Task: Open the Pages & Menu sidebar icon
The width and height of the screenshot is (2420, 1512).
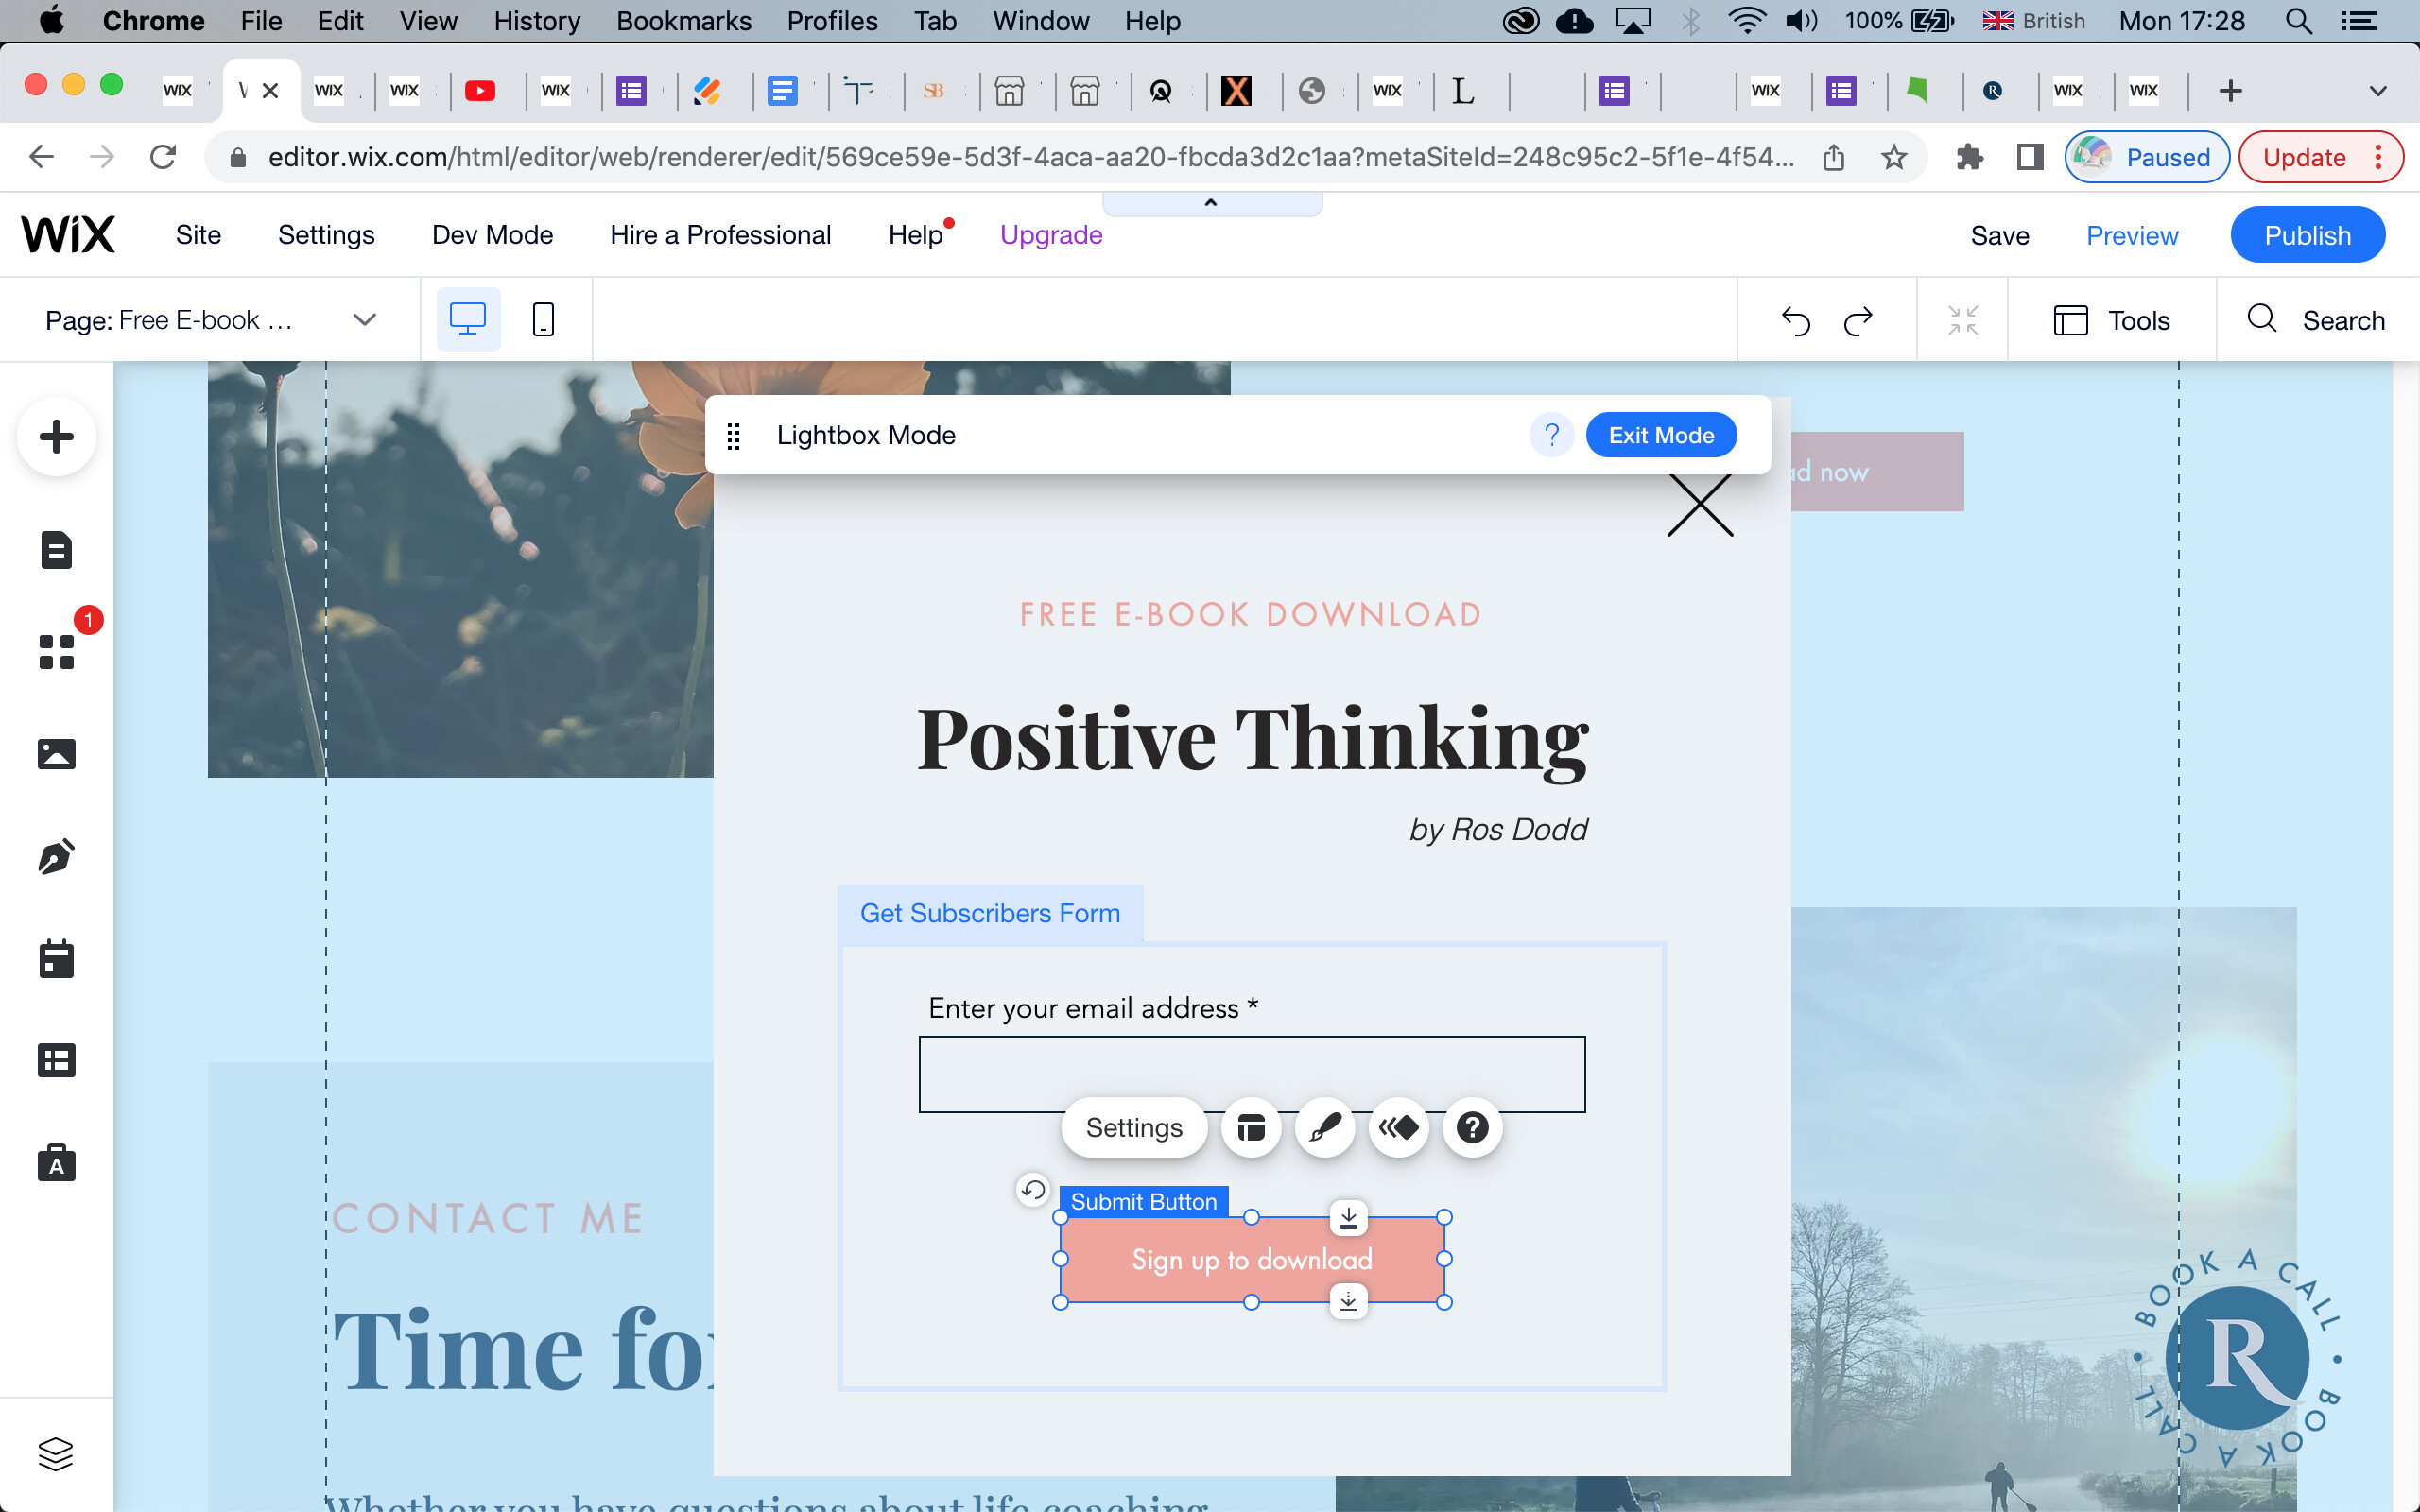Action: pos(57,550)
